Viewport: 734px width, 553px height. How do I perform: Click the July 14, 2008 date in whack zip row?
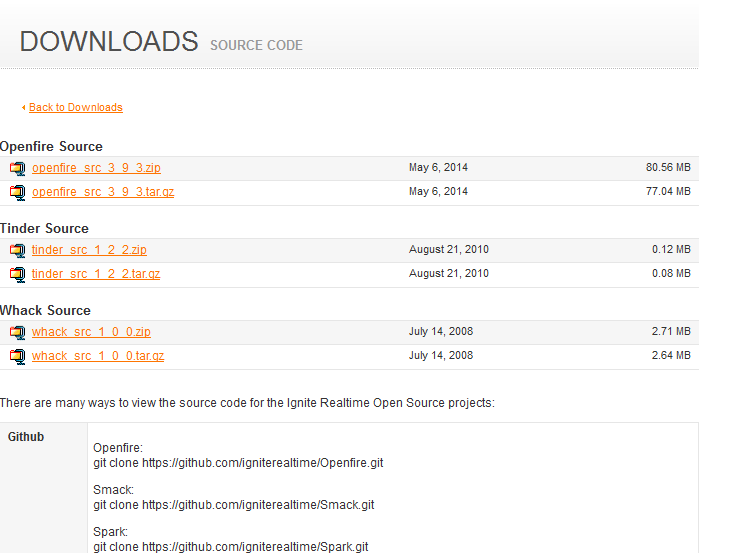(441, 331)
